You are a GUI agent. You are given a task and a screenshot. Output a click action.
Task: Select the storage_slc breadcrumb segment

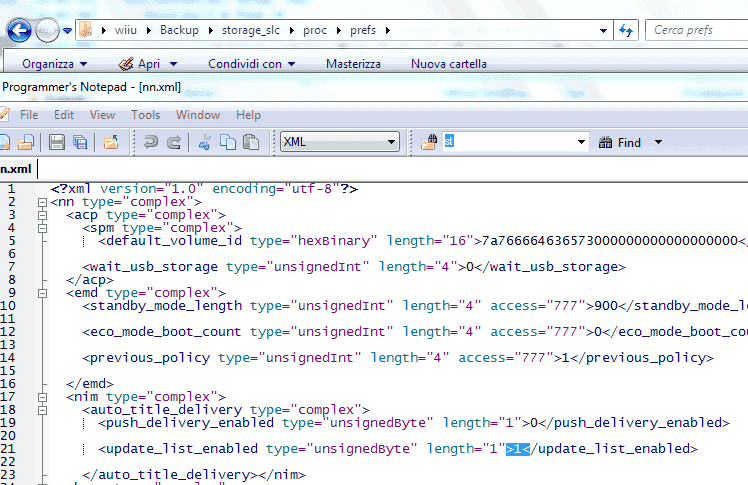pos(251,30)
